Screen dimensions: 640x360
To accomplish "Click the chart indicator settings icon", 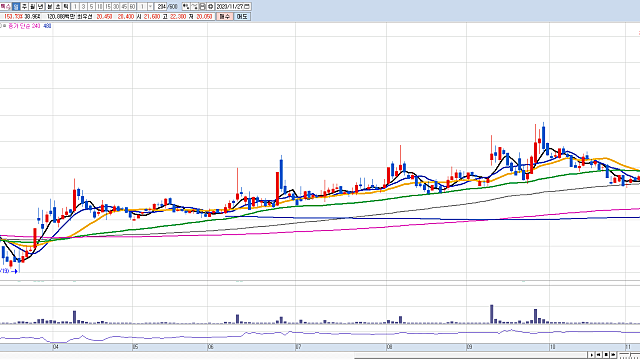I will coord(186,7).
